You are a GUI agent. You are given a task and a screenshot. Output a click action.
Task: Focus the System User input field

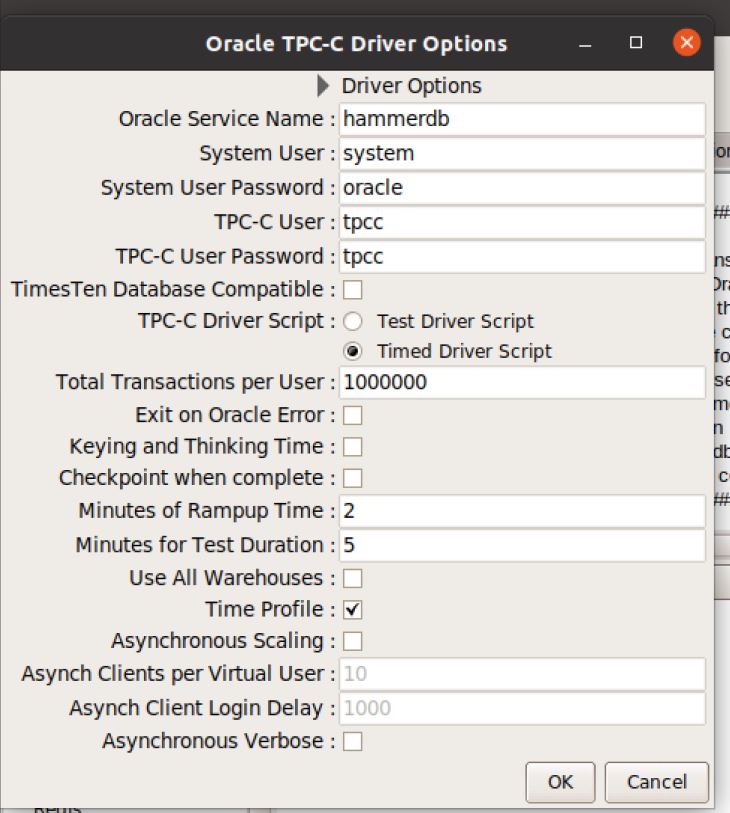pyautogui.click(x=522, y=153)
